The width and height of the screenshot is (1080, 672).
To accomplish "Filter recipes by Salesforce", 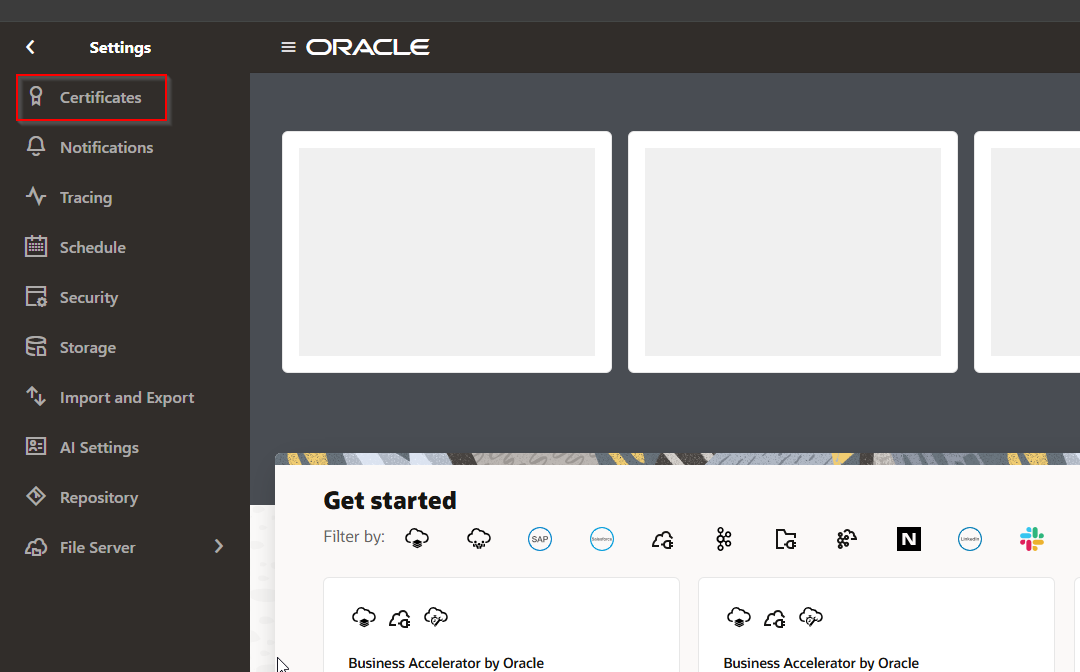I will click(601, 539).
